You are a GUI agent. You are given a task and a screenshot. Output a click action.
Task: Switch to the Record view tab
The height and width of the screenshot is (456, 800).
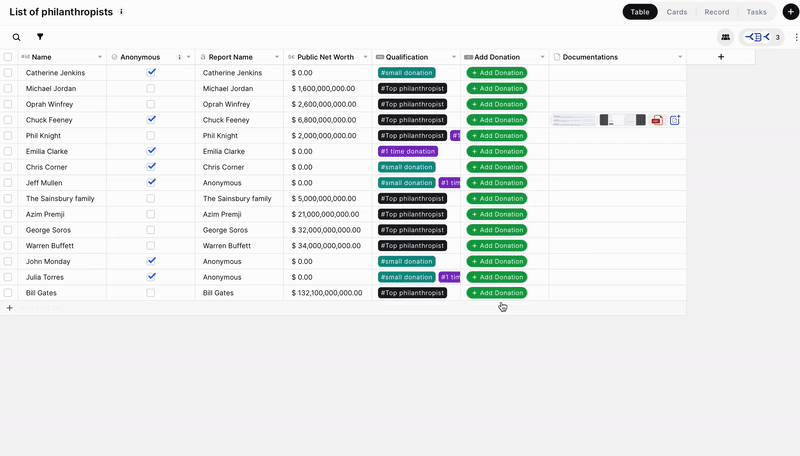716,12
